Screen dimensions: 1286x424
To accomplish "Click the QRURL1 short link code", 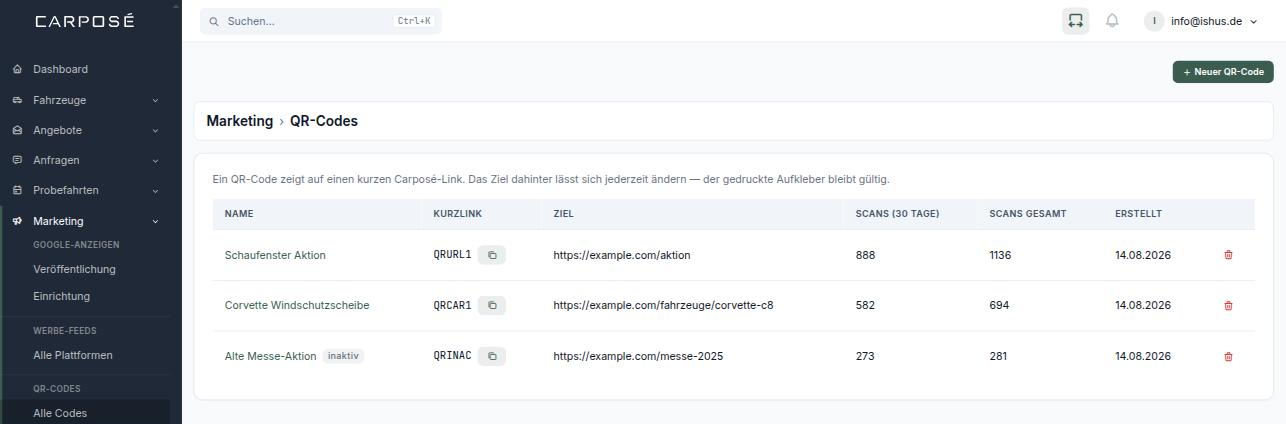I will point(452,255).
